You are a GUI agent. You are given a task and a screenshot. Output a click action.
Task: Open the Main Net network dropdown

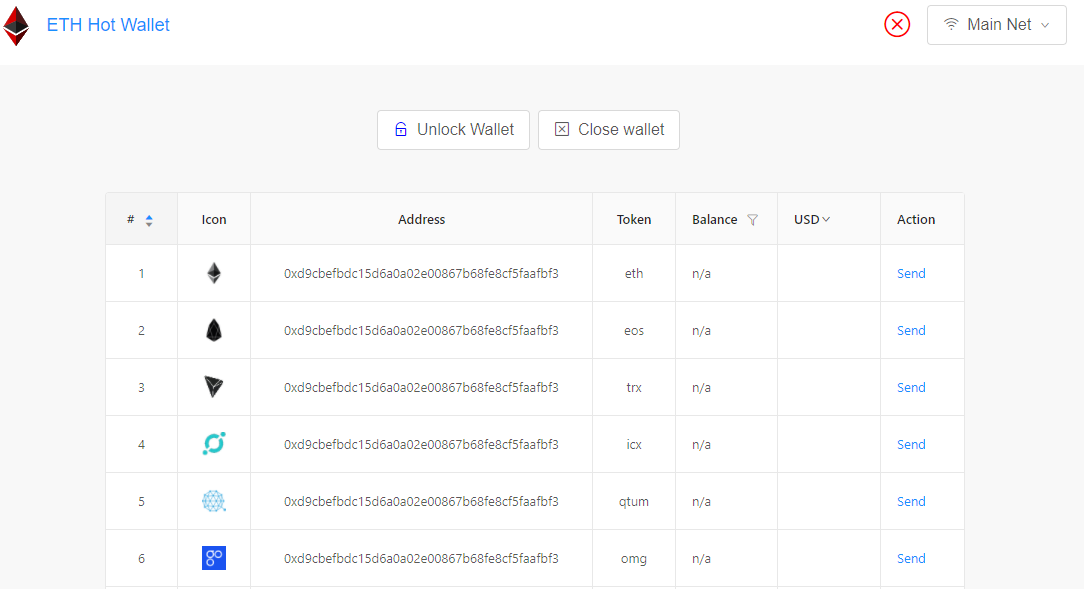[x=996, y=25]
